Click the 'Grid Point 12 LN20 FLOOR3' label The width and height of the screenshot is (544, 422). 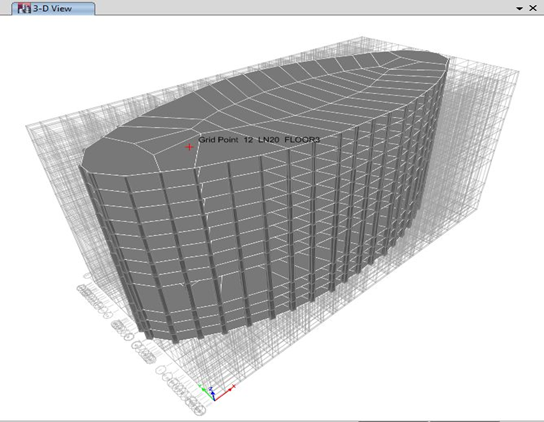tap(259, 140)
